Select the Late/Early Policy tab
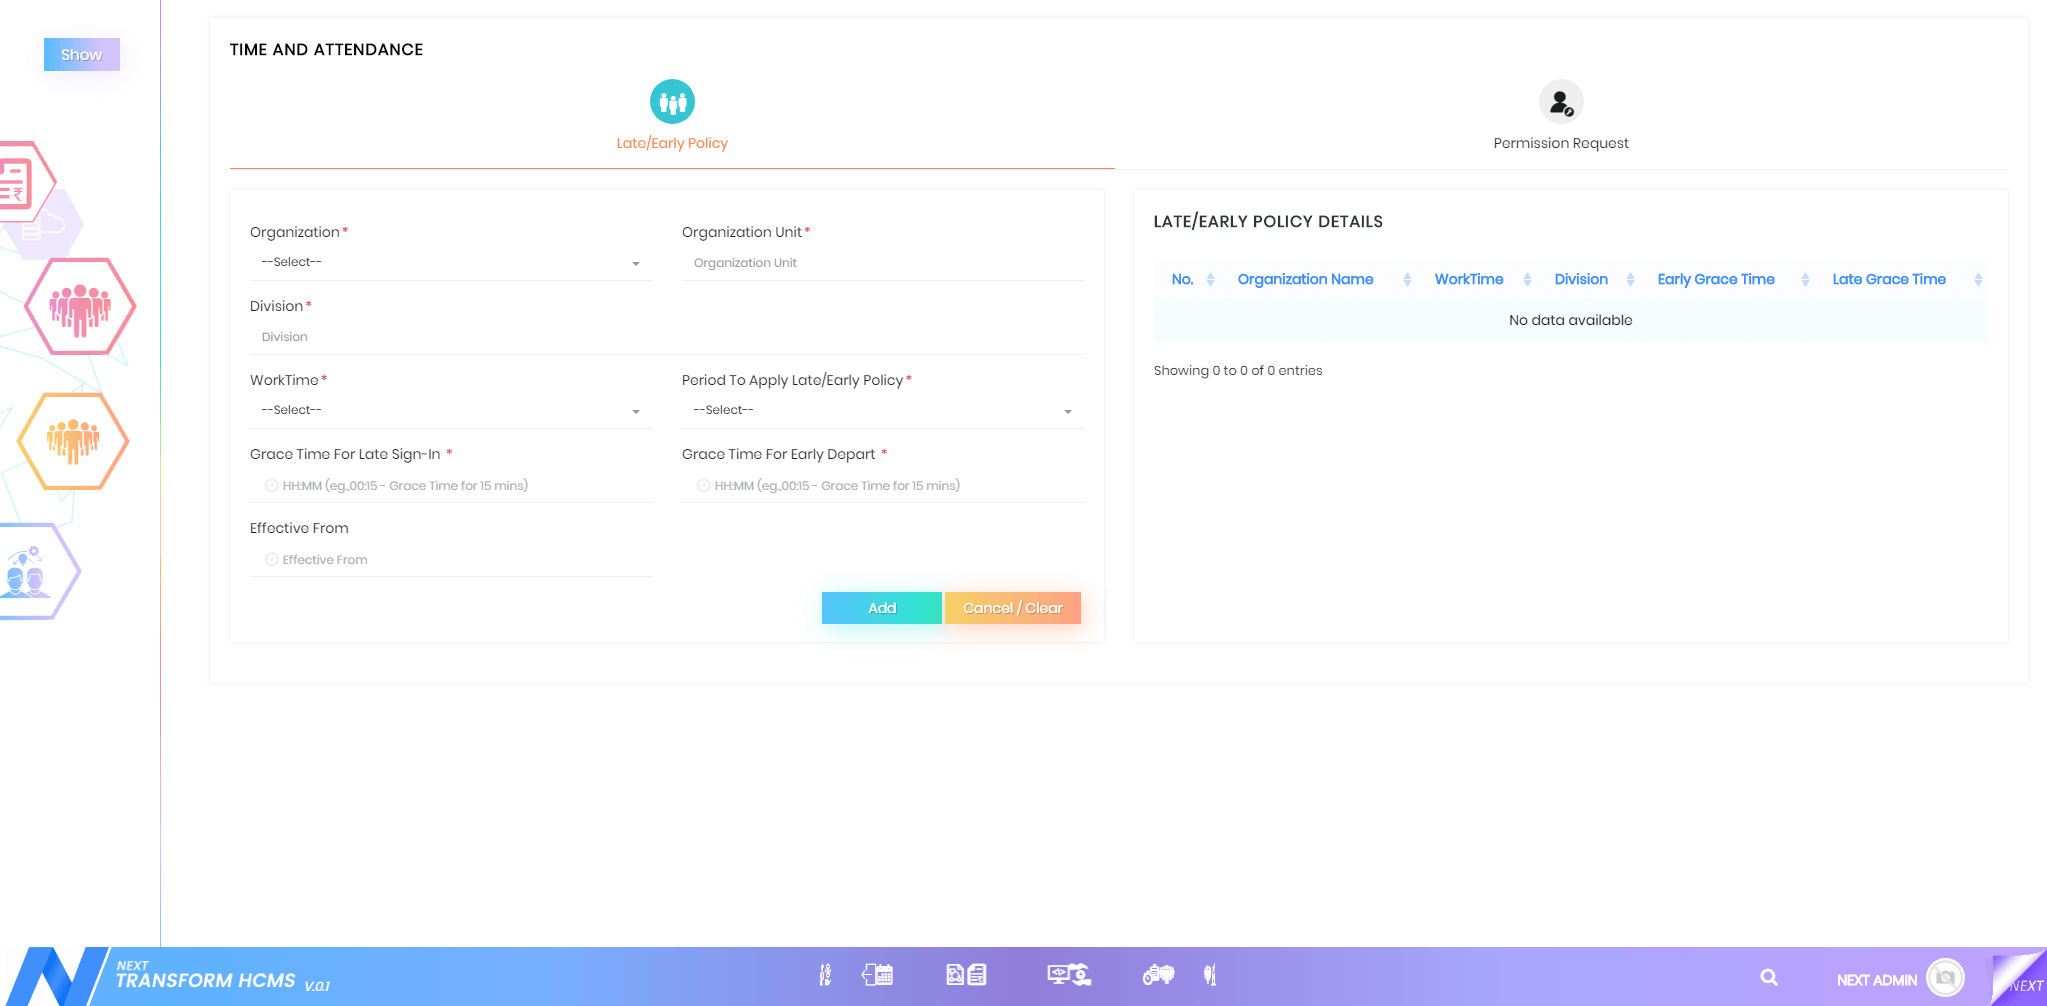The width and height of the screenshot is (2047, 1006). coord(672,117)
